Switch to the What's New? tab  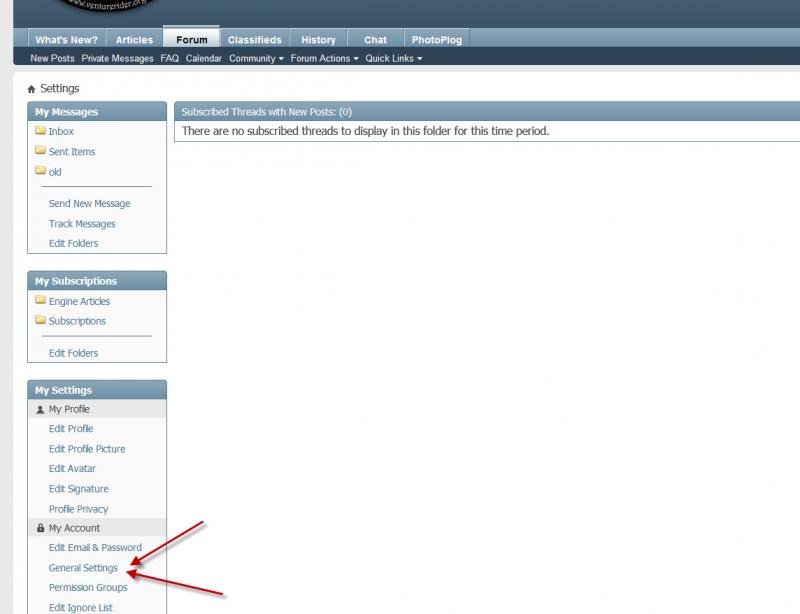[x=66, y=40]
